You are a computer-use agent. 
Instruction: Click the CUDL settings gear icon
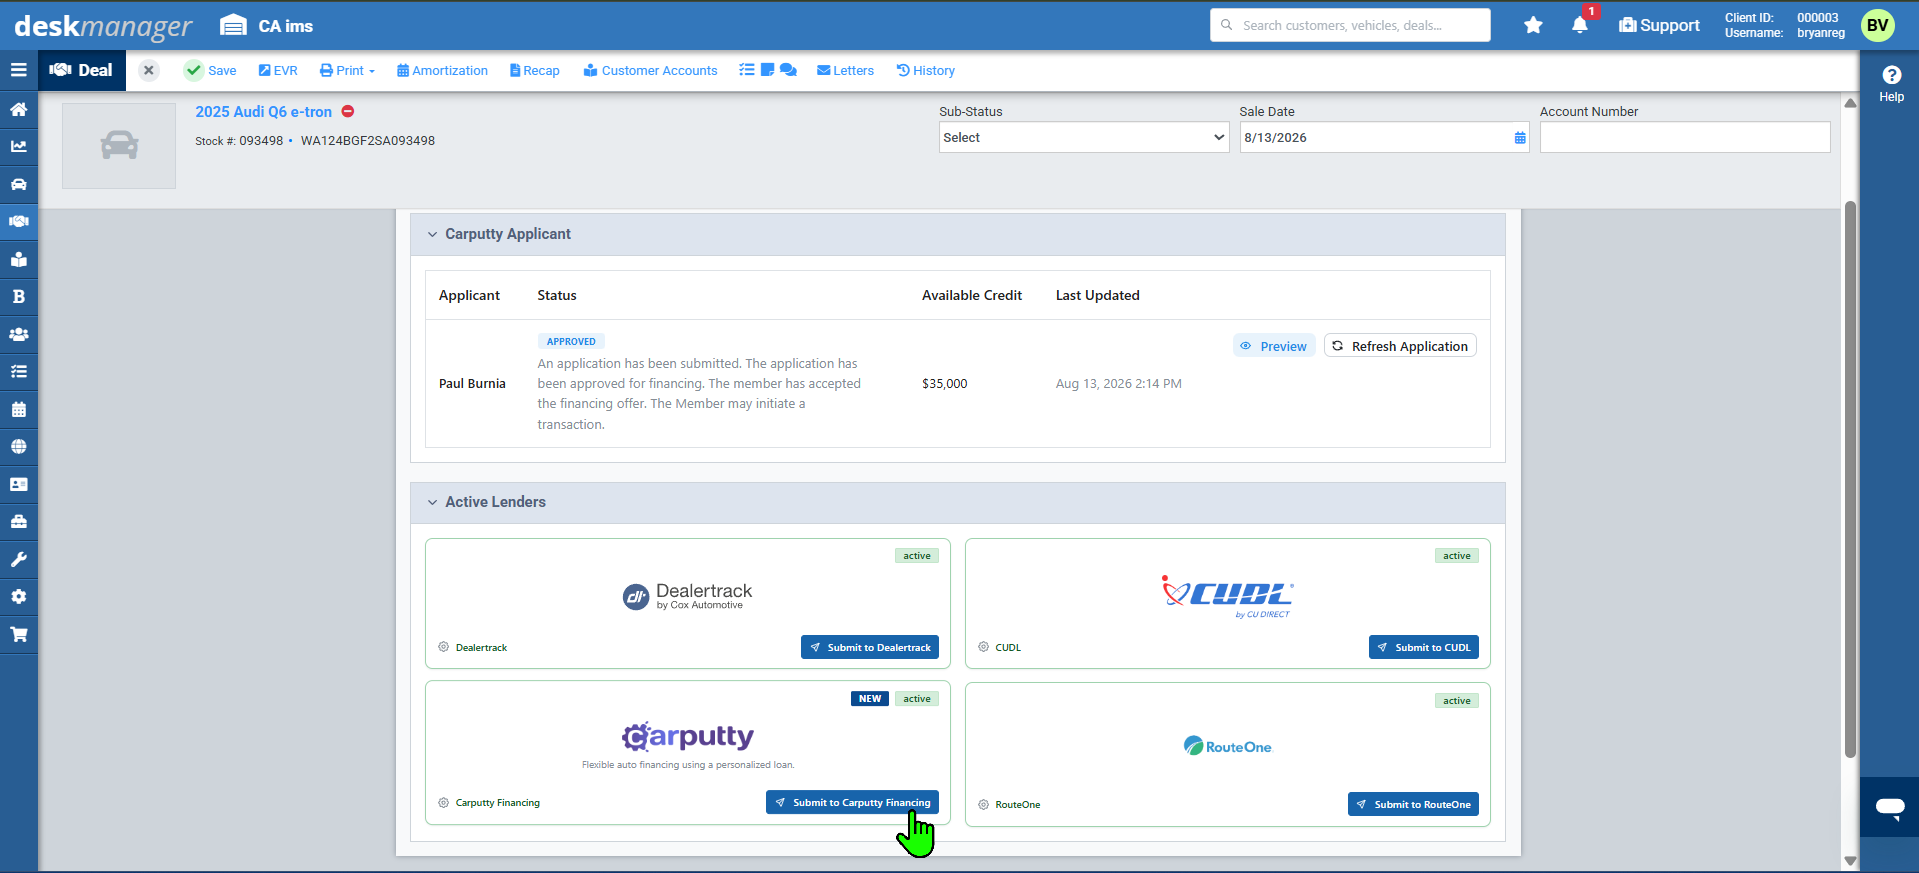point(984,647)
